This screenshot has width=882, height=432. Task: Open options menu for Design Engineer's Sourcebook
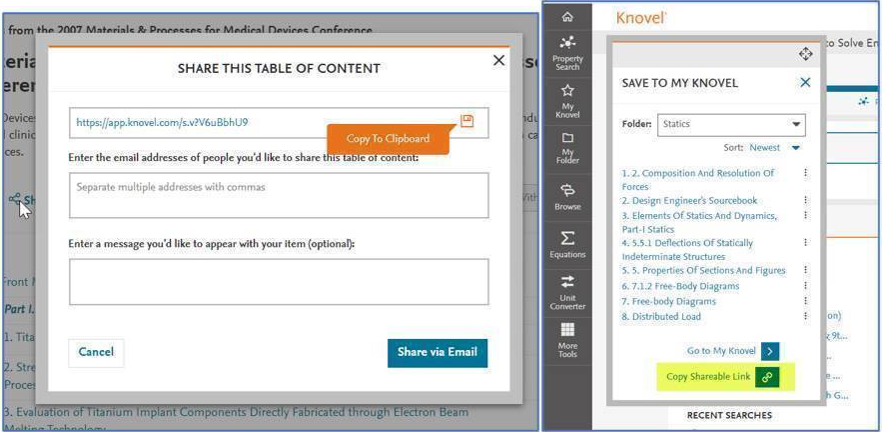point(805,200)
